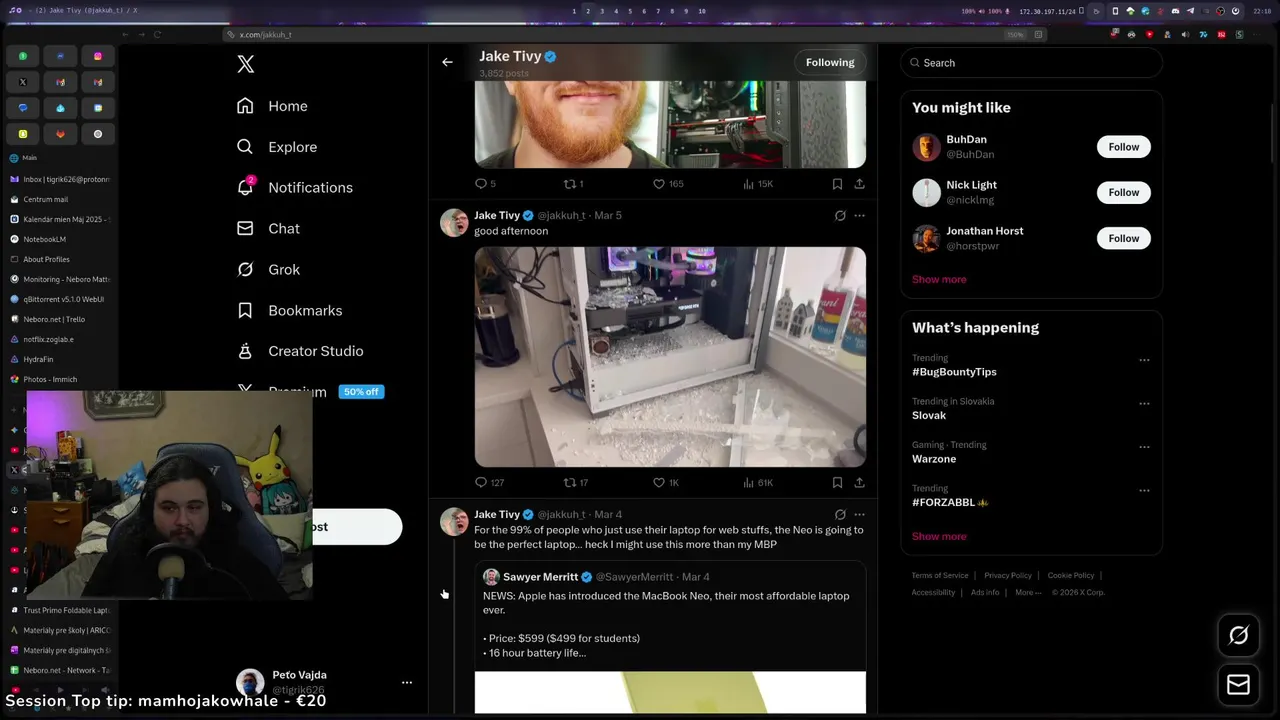Open Sawyer Merritt's quoted post name
The height and width of the screenshot is (720, 1280).
click(540, 577)
